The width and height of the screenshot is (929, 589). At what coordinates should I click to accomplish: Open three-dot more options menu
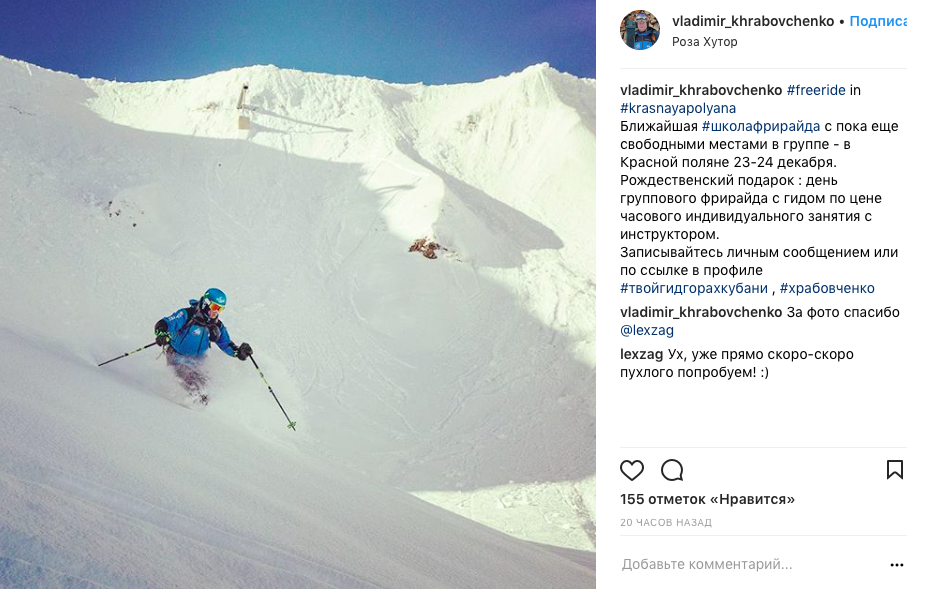(x=897, y=565)
